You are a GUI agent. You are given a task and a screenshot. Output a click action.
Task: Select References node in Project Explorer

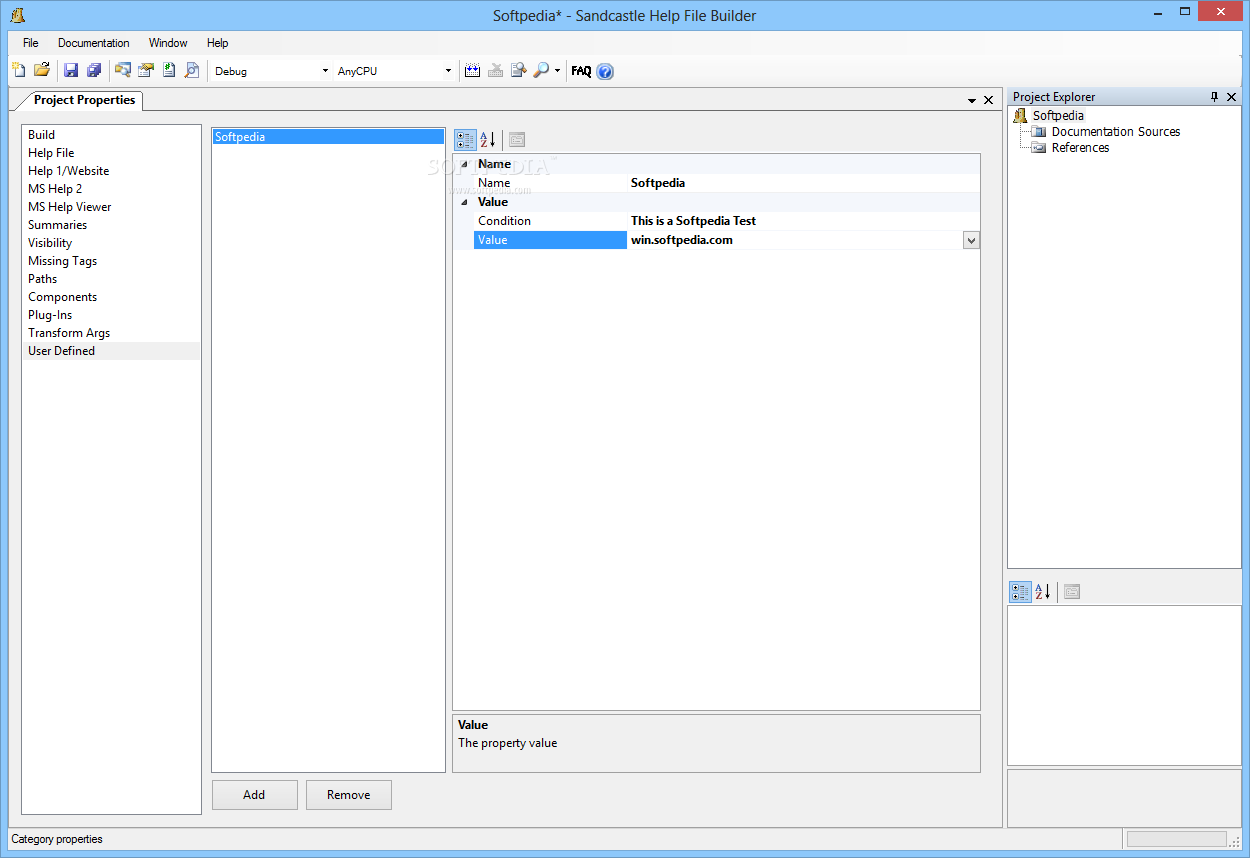tap(1080, 148)
